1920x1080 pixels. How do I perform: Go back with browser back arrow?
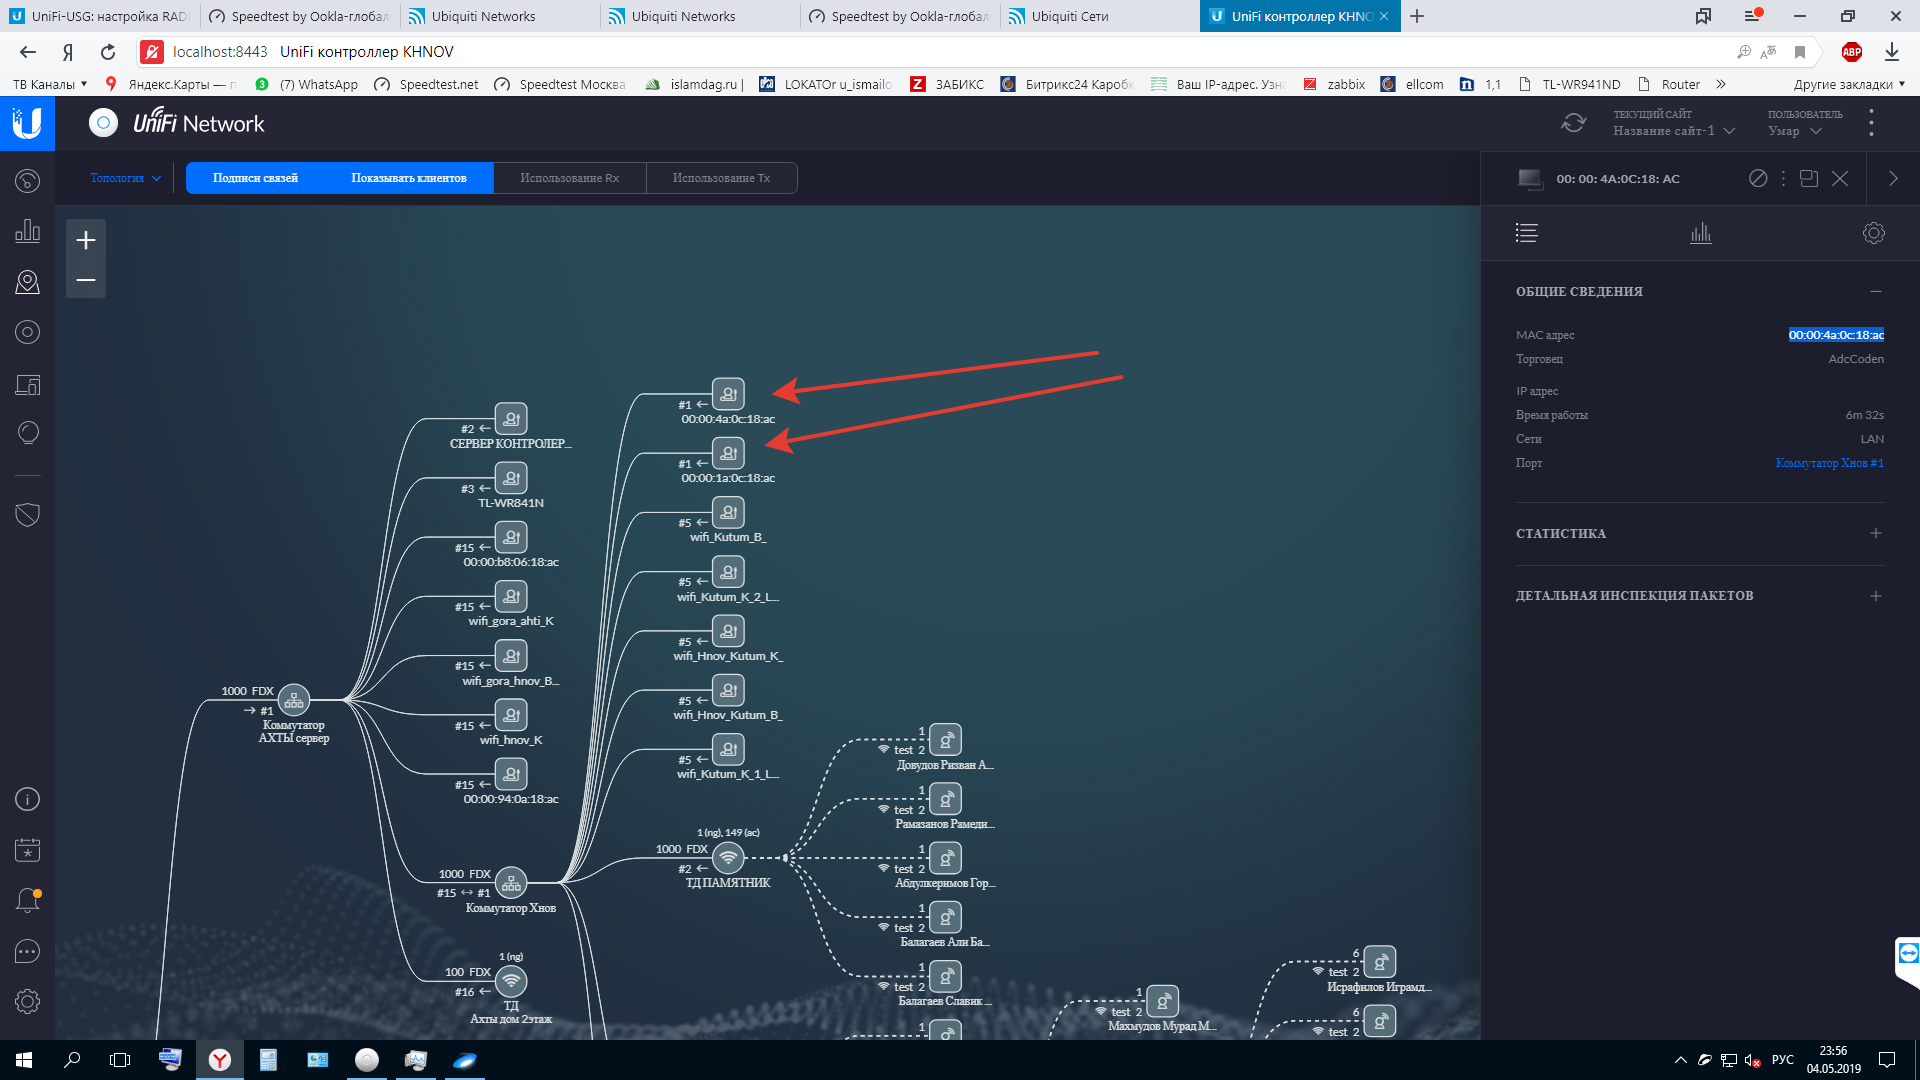point(28,52)
